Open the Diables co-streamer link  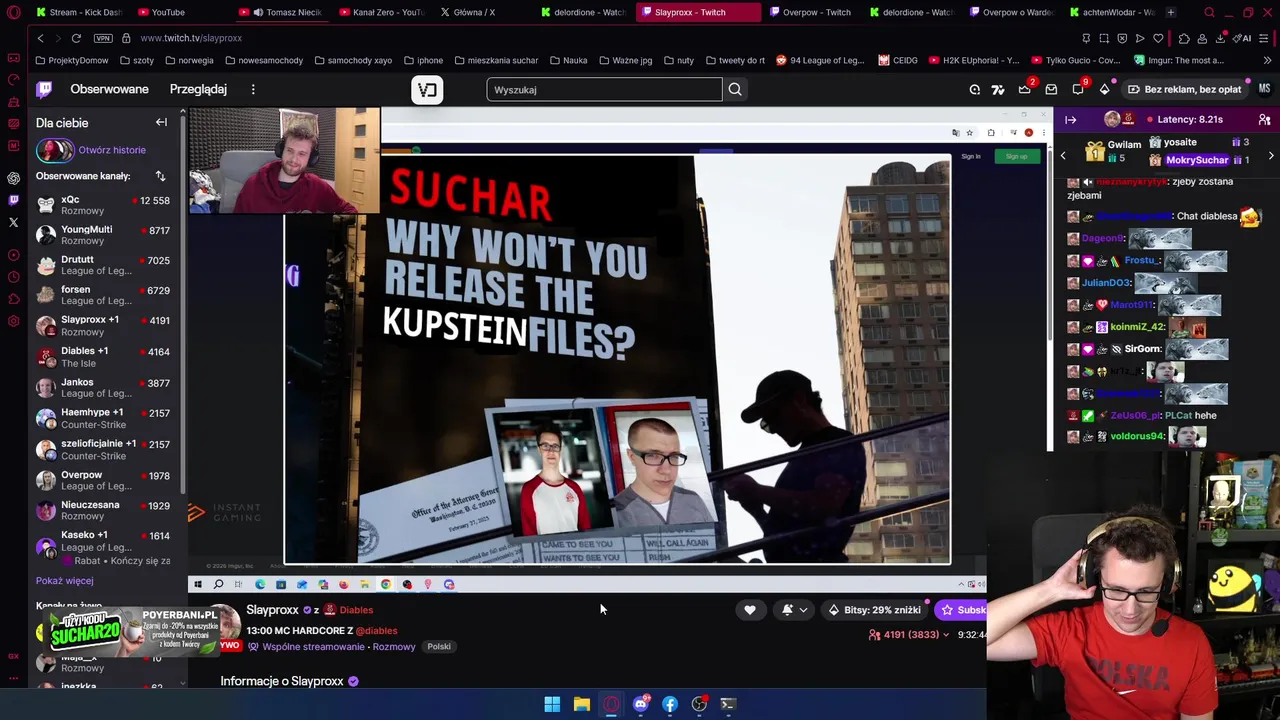(x=356, y=610)
